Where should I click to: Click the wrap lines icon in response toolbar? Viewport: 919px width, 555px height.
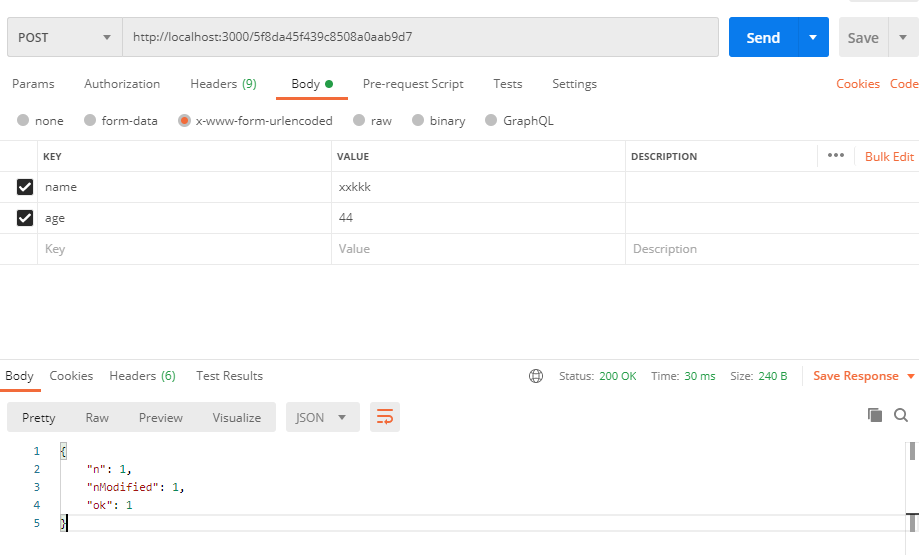click(384, 418)
